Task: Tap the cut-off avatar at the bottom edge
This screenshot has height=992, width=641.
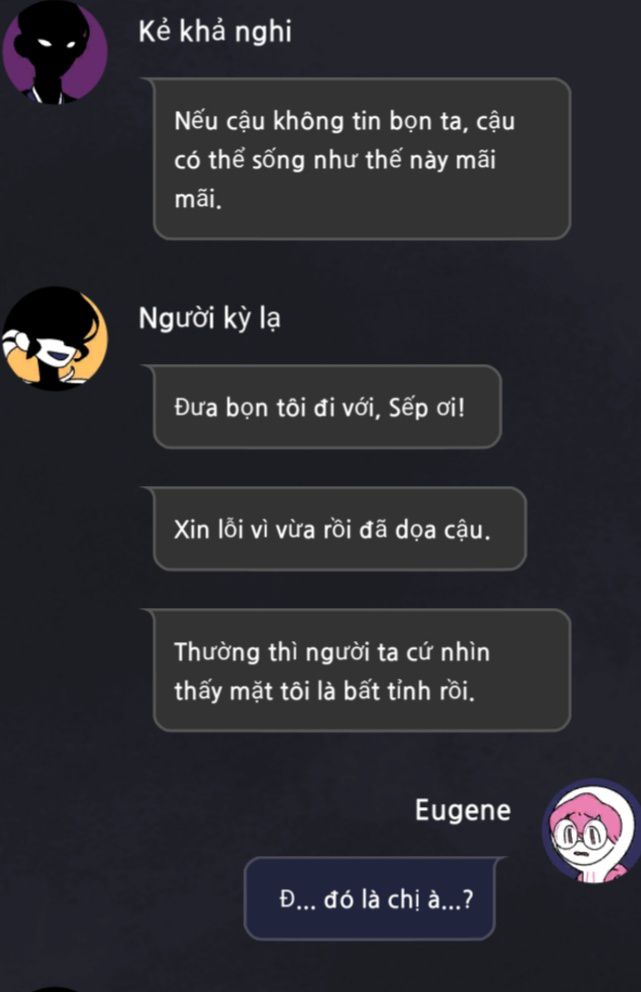Action: point(55,988)
